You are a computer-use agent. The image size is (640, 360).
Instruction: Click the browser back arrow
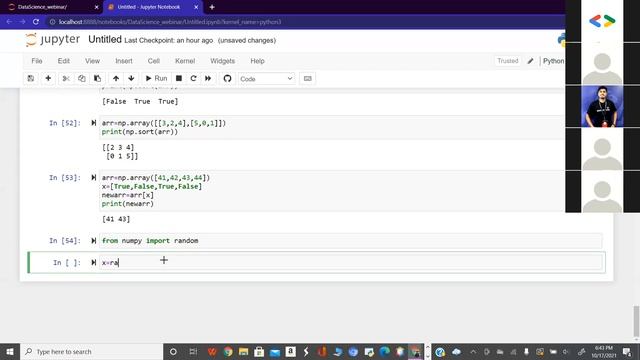tap(9, 22)
